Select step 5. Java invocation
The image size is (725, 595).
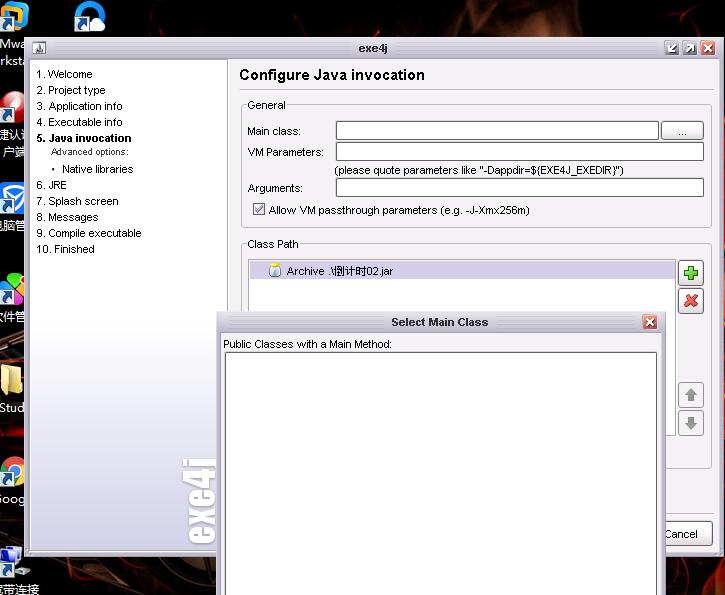[x=84, y=138]
